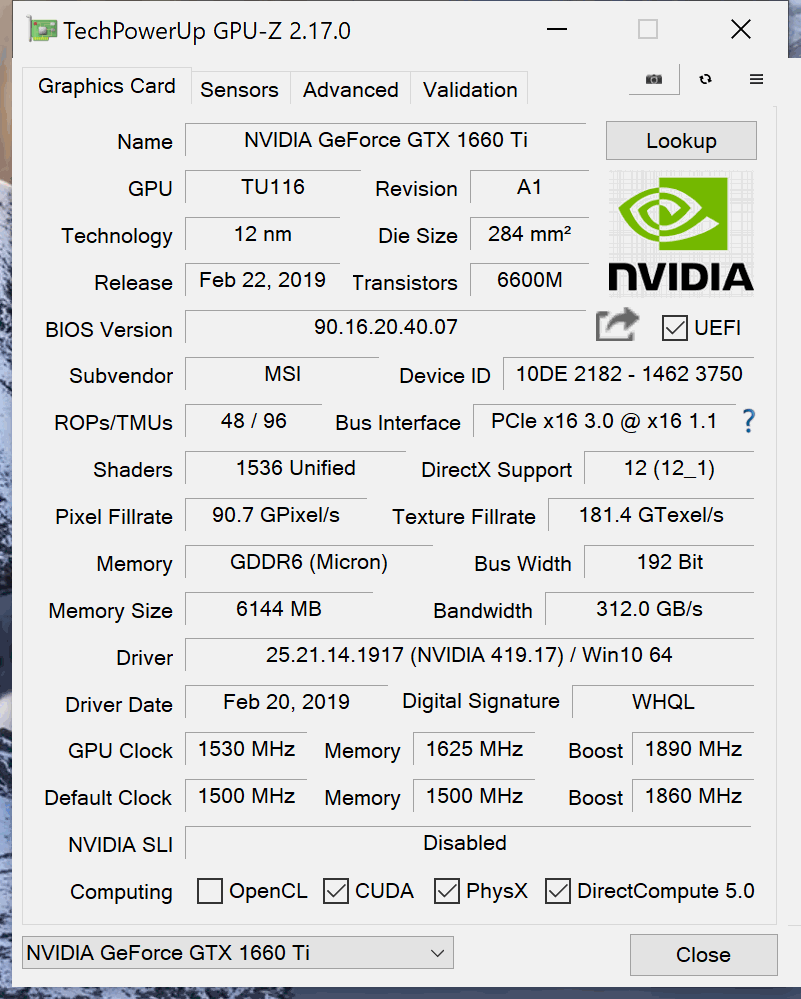The height and width of the screenshot is (999, 801).
Task: Click the screenshot camera icon
Action: pos(654,79)
